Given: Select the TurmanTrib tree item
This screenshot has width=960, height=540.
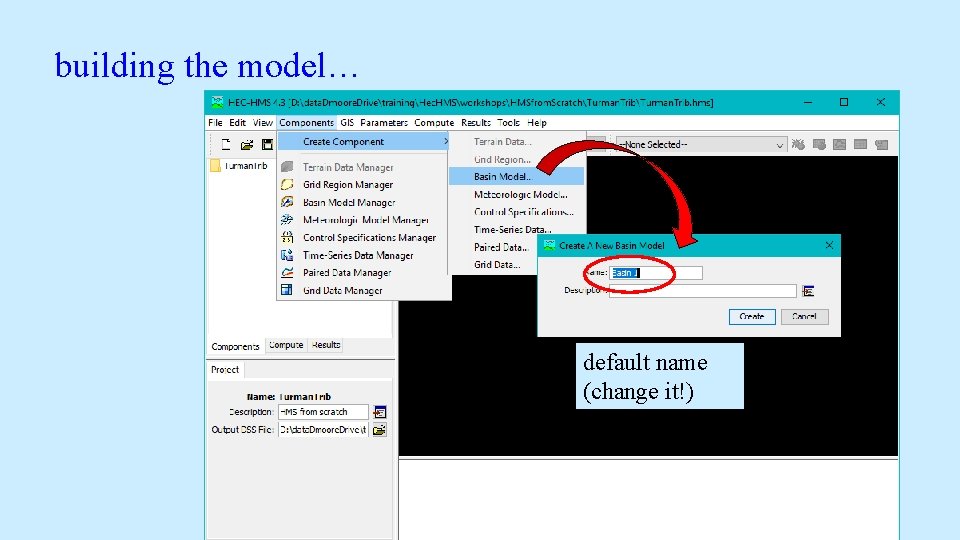Looking at the screenshot, I should coord(246,166).
